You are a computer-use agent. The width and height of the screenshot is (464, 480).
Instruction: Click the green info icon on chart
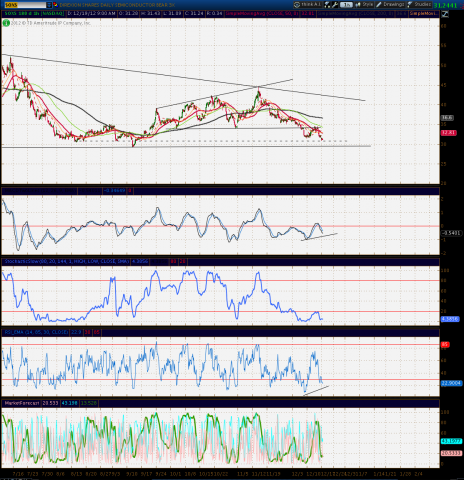[x=6, y=23]
